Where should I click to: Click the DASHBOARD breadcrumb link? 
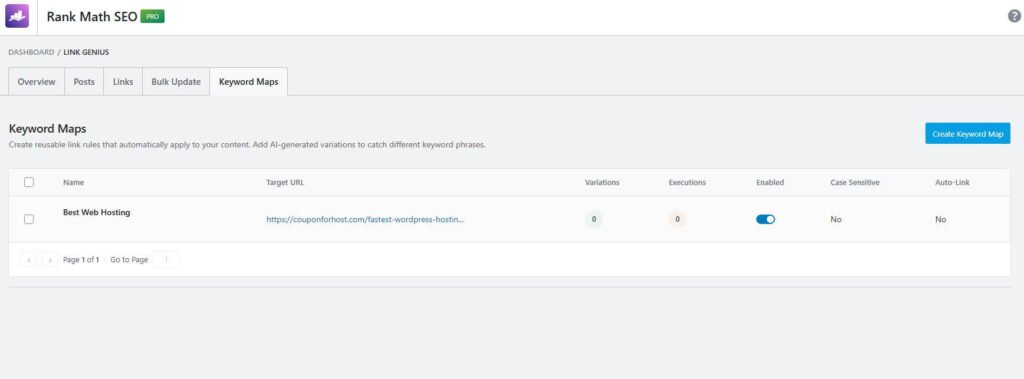[x=31, y=52]
